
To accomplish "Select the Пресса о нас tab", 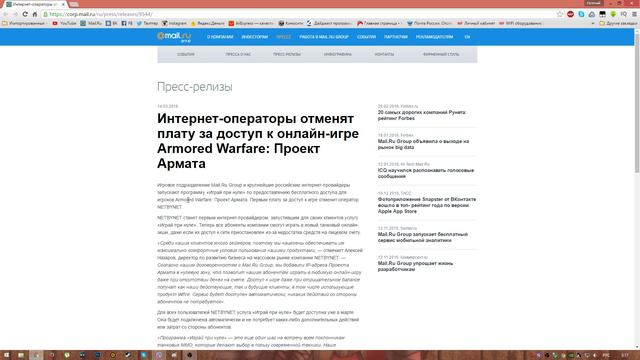I will [x=238, y=54].
